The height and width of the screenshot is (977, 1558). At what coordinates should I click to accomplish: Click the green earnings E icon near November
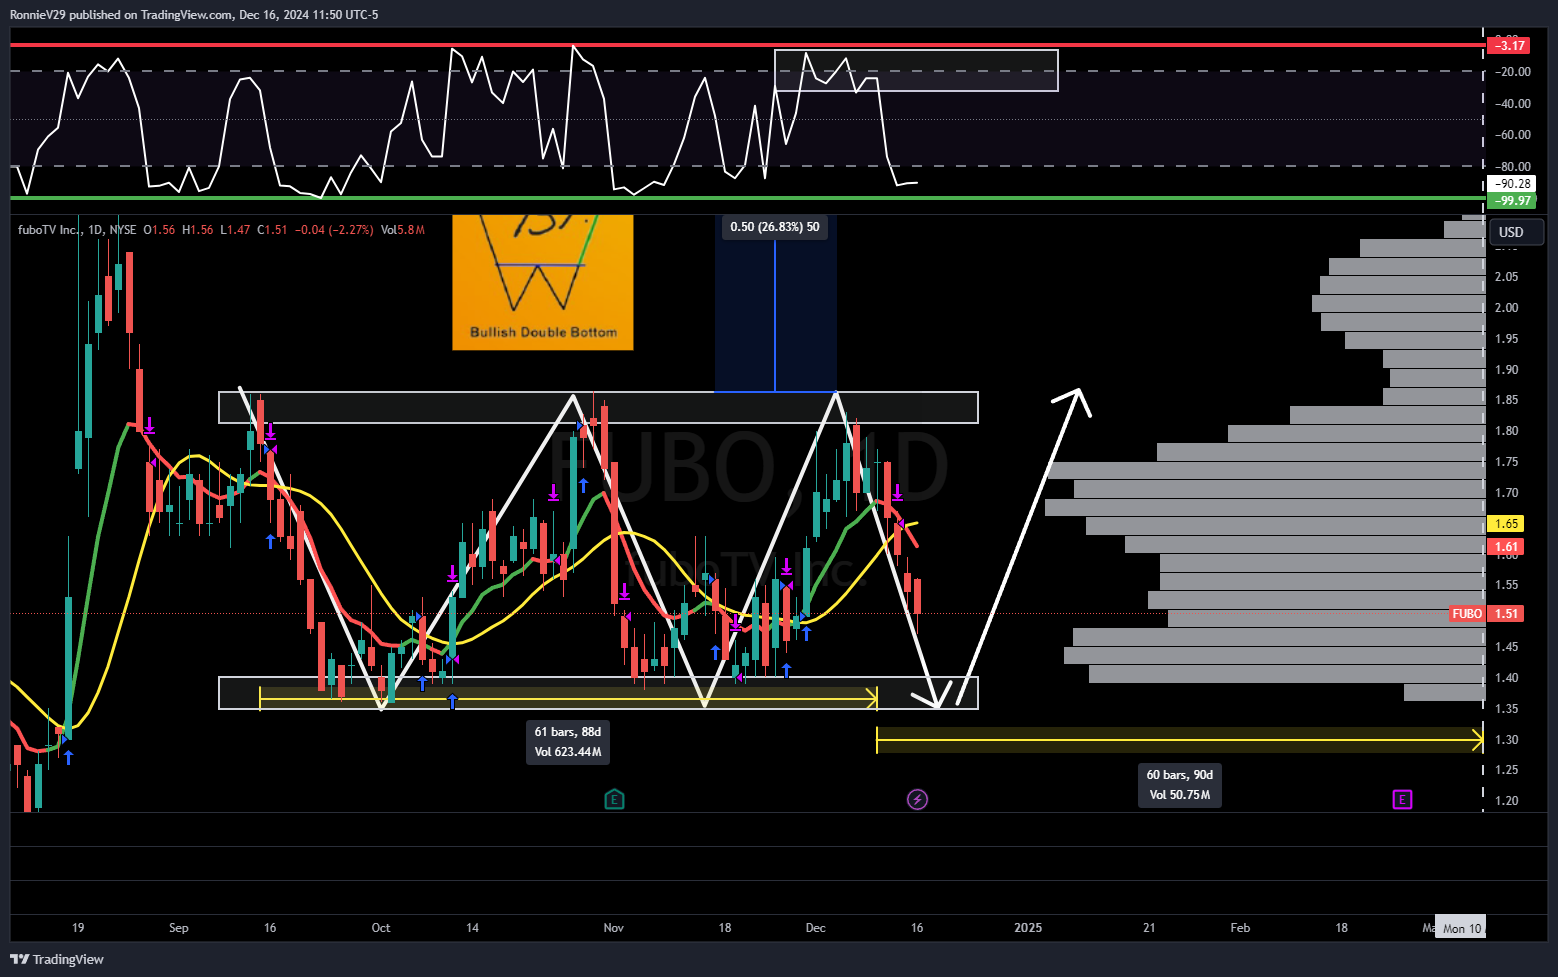coord(614,799)
